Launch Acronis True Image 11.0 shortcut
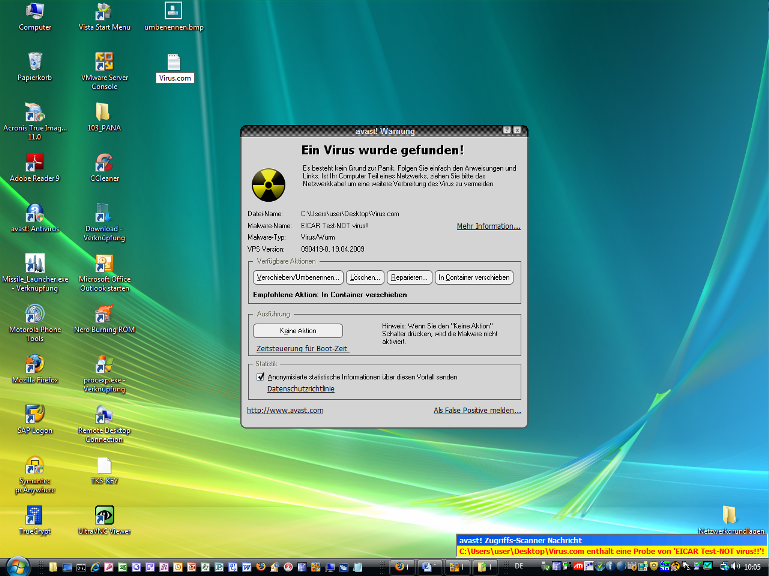This screenshot has width=769, height=576. tap(35, 121)
